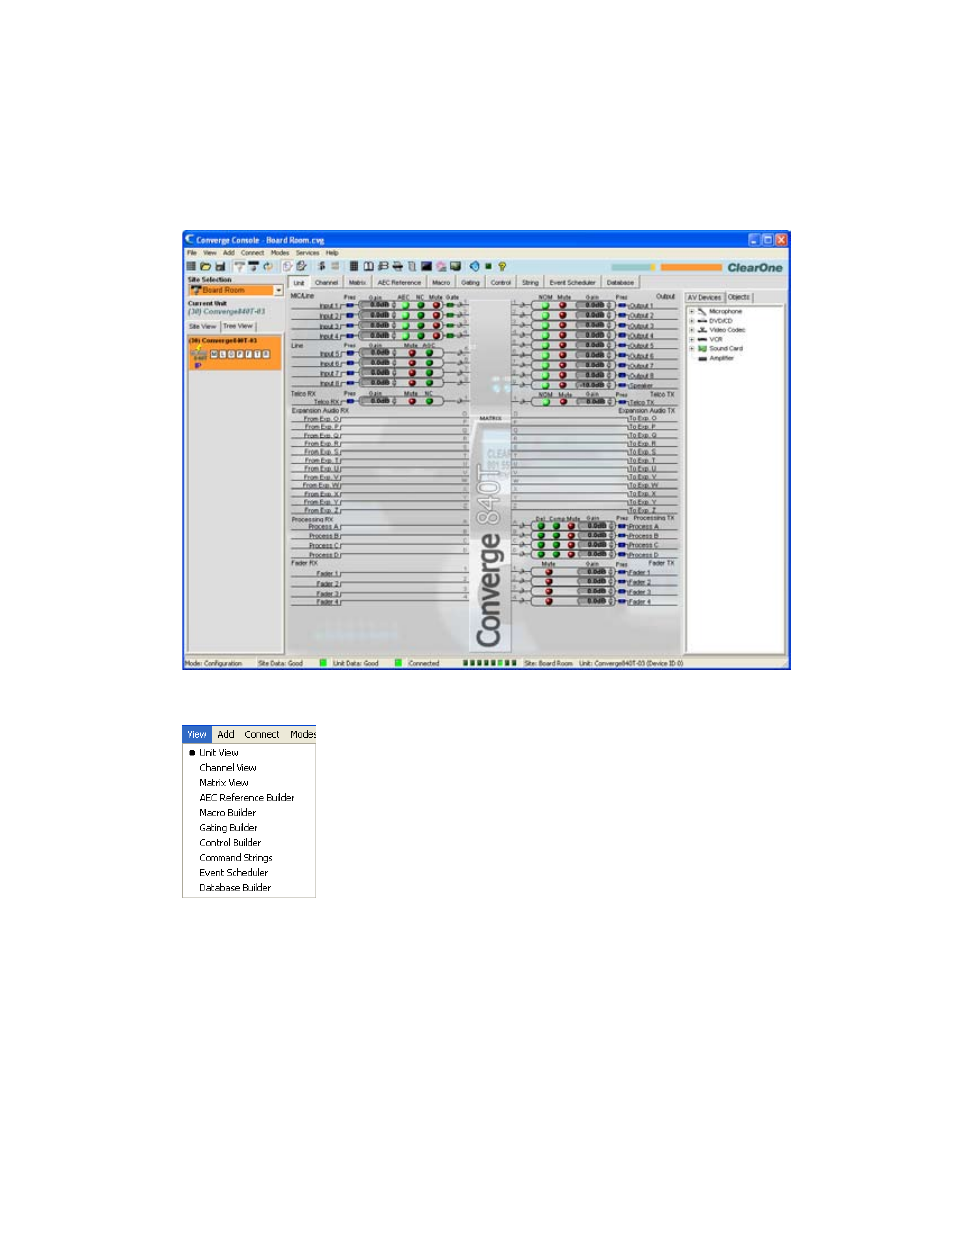Select the Unit View radio option
The image size is (954, 1235).
pyautogui.click(x=192, y=752)
